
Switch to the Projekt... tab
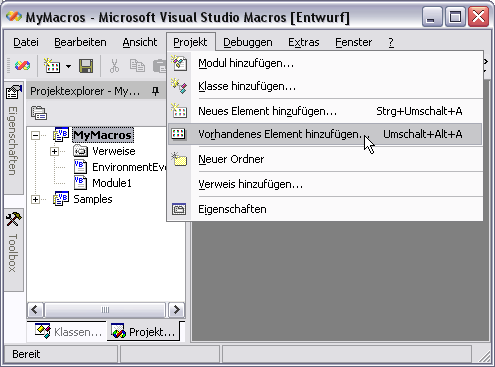coord(144,332)
